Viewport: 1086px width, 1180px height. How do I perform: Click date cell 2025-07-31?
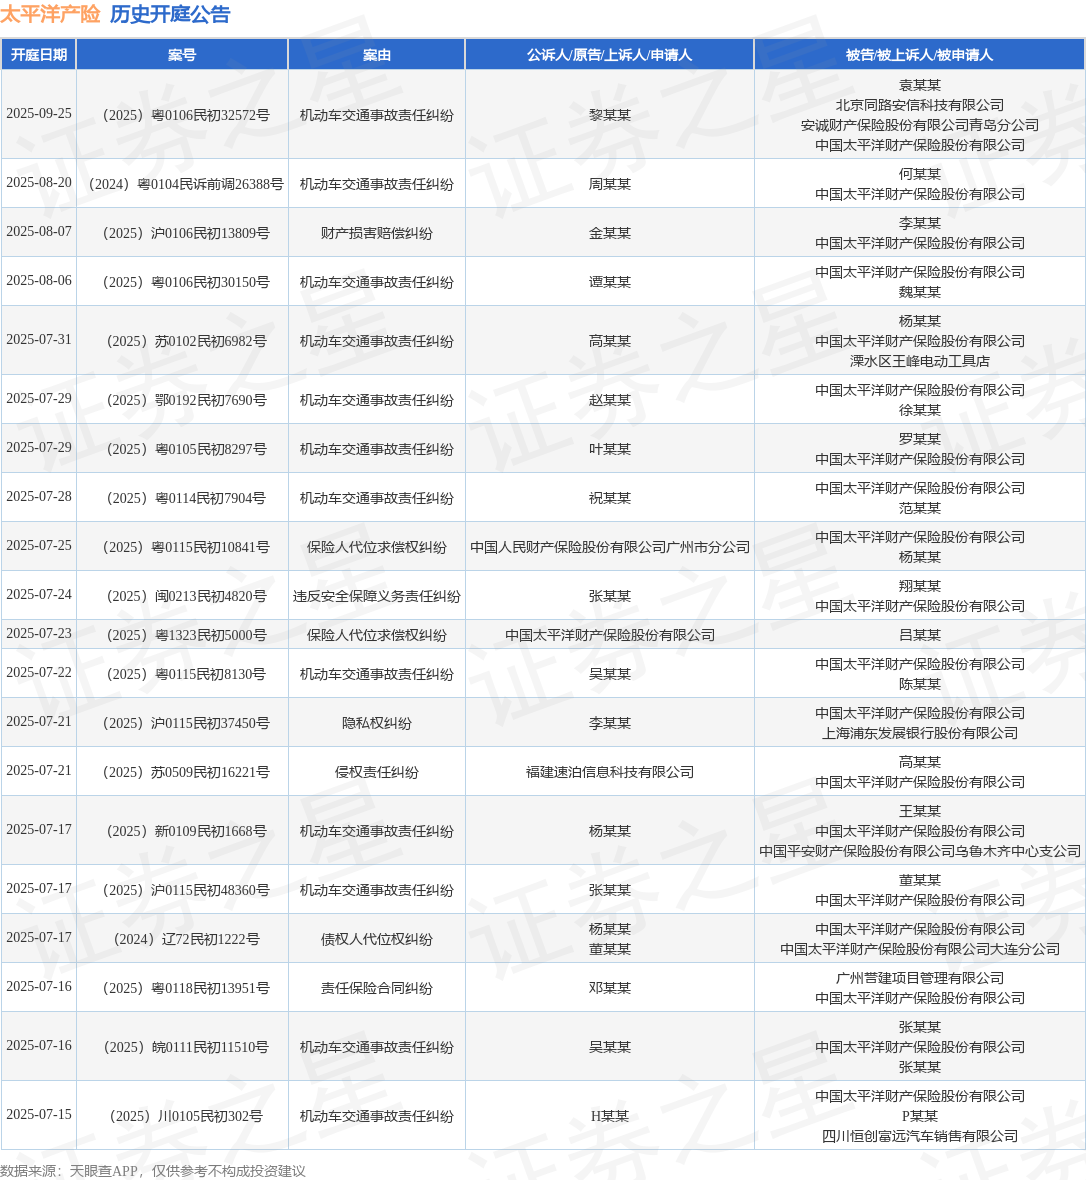click(x=39, y=339)
